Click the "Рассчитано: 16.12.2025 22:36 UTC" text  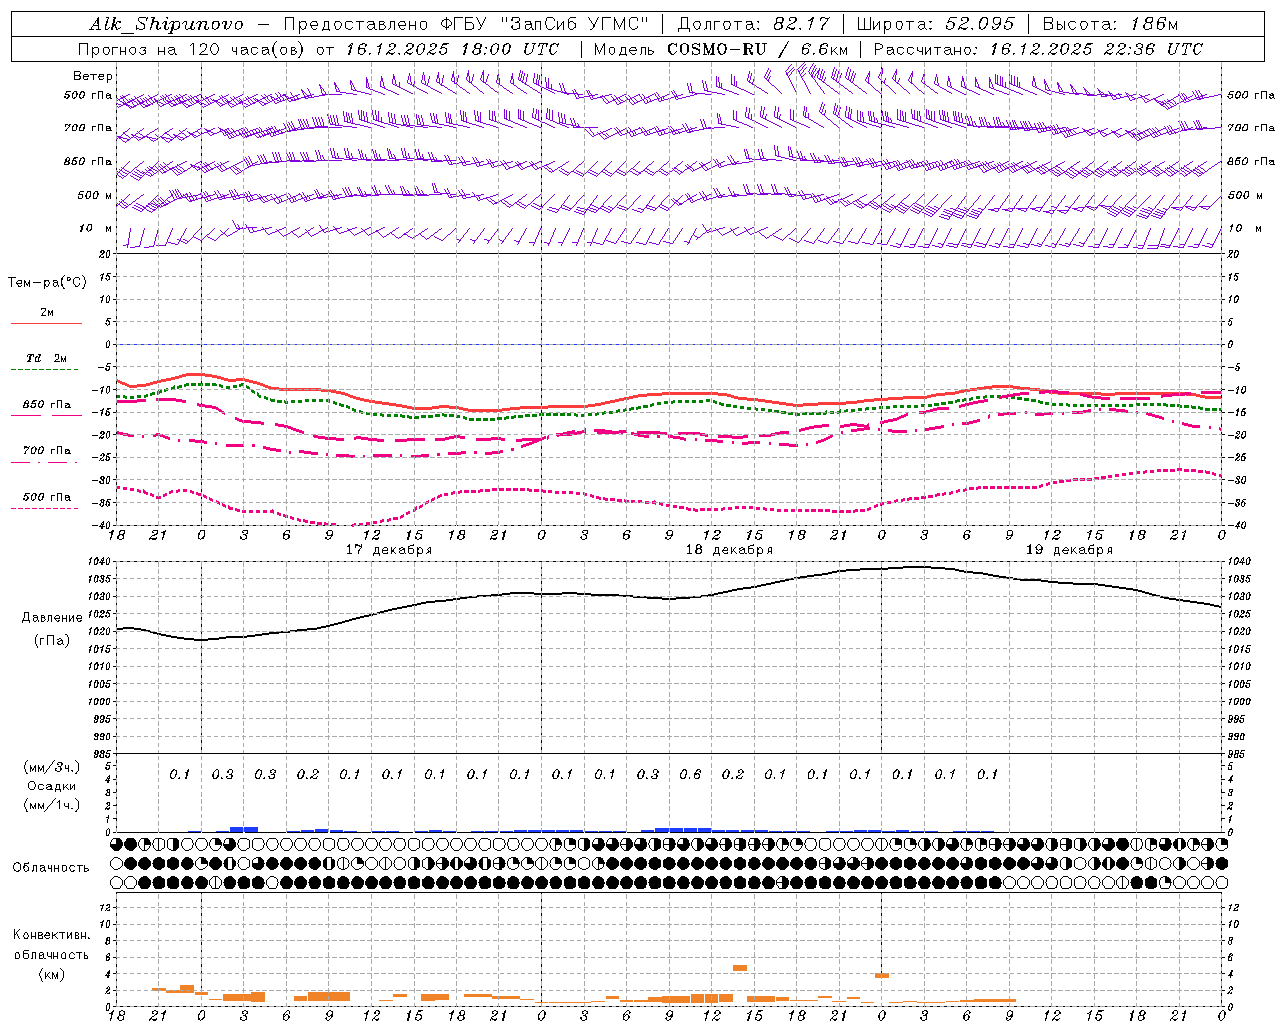coord(1038,49)
